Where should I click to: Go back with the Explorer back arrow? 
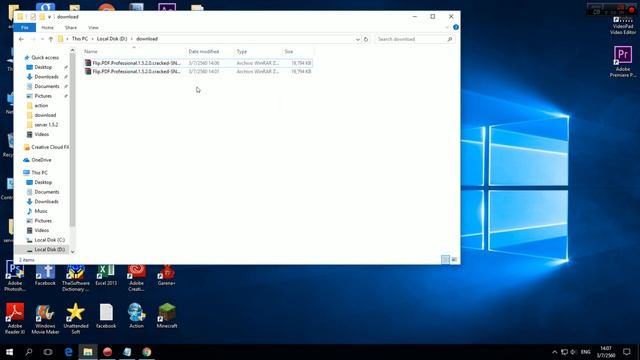tap(21, 39)
